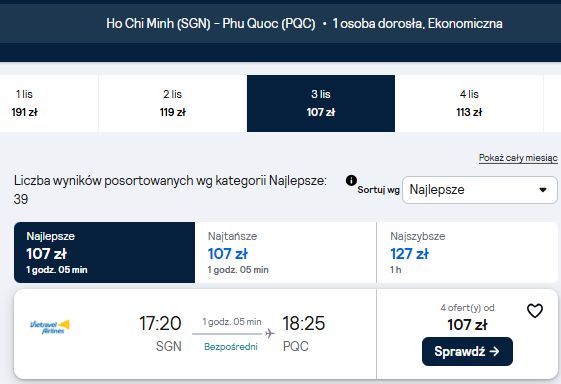Click the airplane icon on flight route
The image size is (561, 384).
point(270,334)
